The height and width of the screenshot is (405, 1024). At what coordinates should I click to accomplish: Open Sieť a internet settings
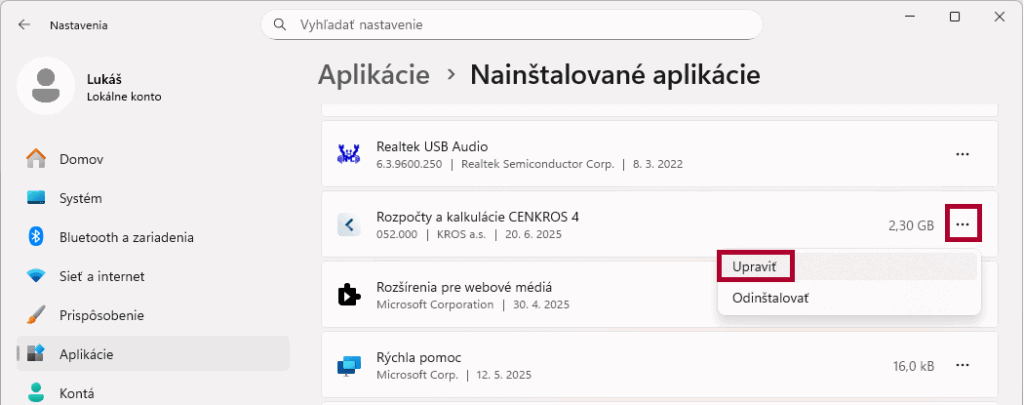(x=102, y=276)
